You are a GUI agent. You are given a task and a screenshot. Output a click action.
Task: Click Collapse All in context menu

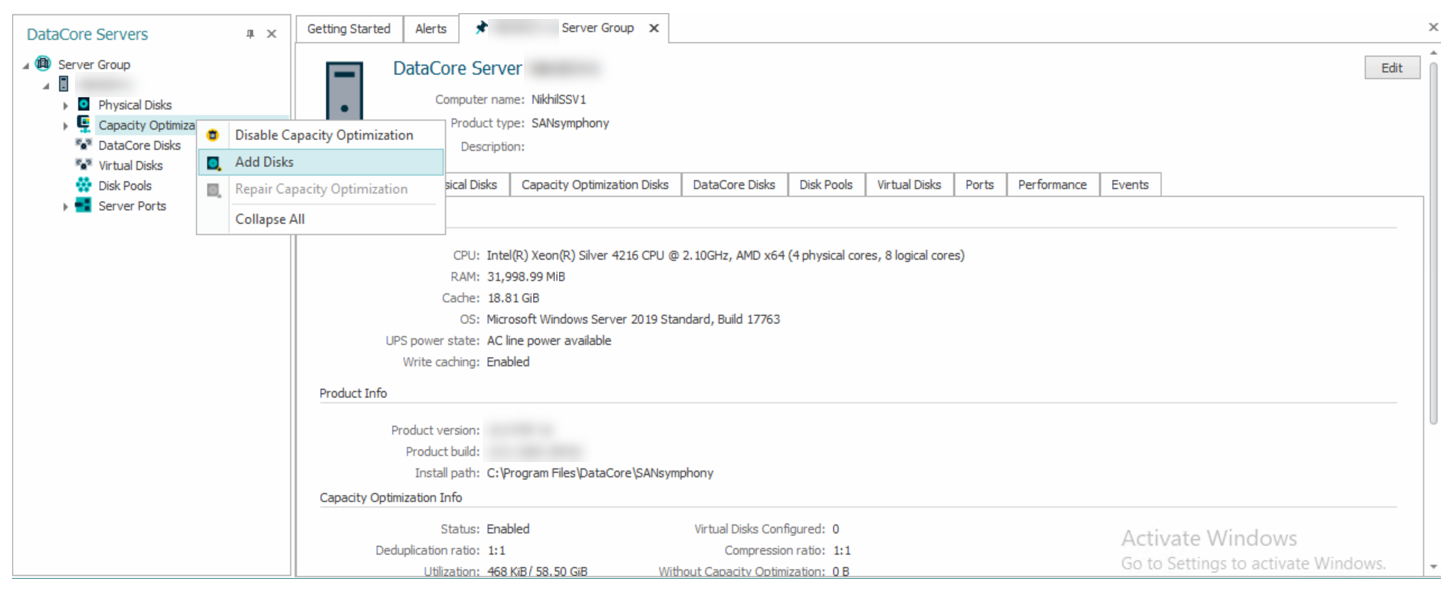coord(269,219)
